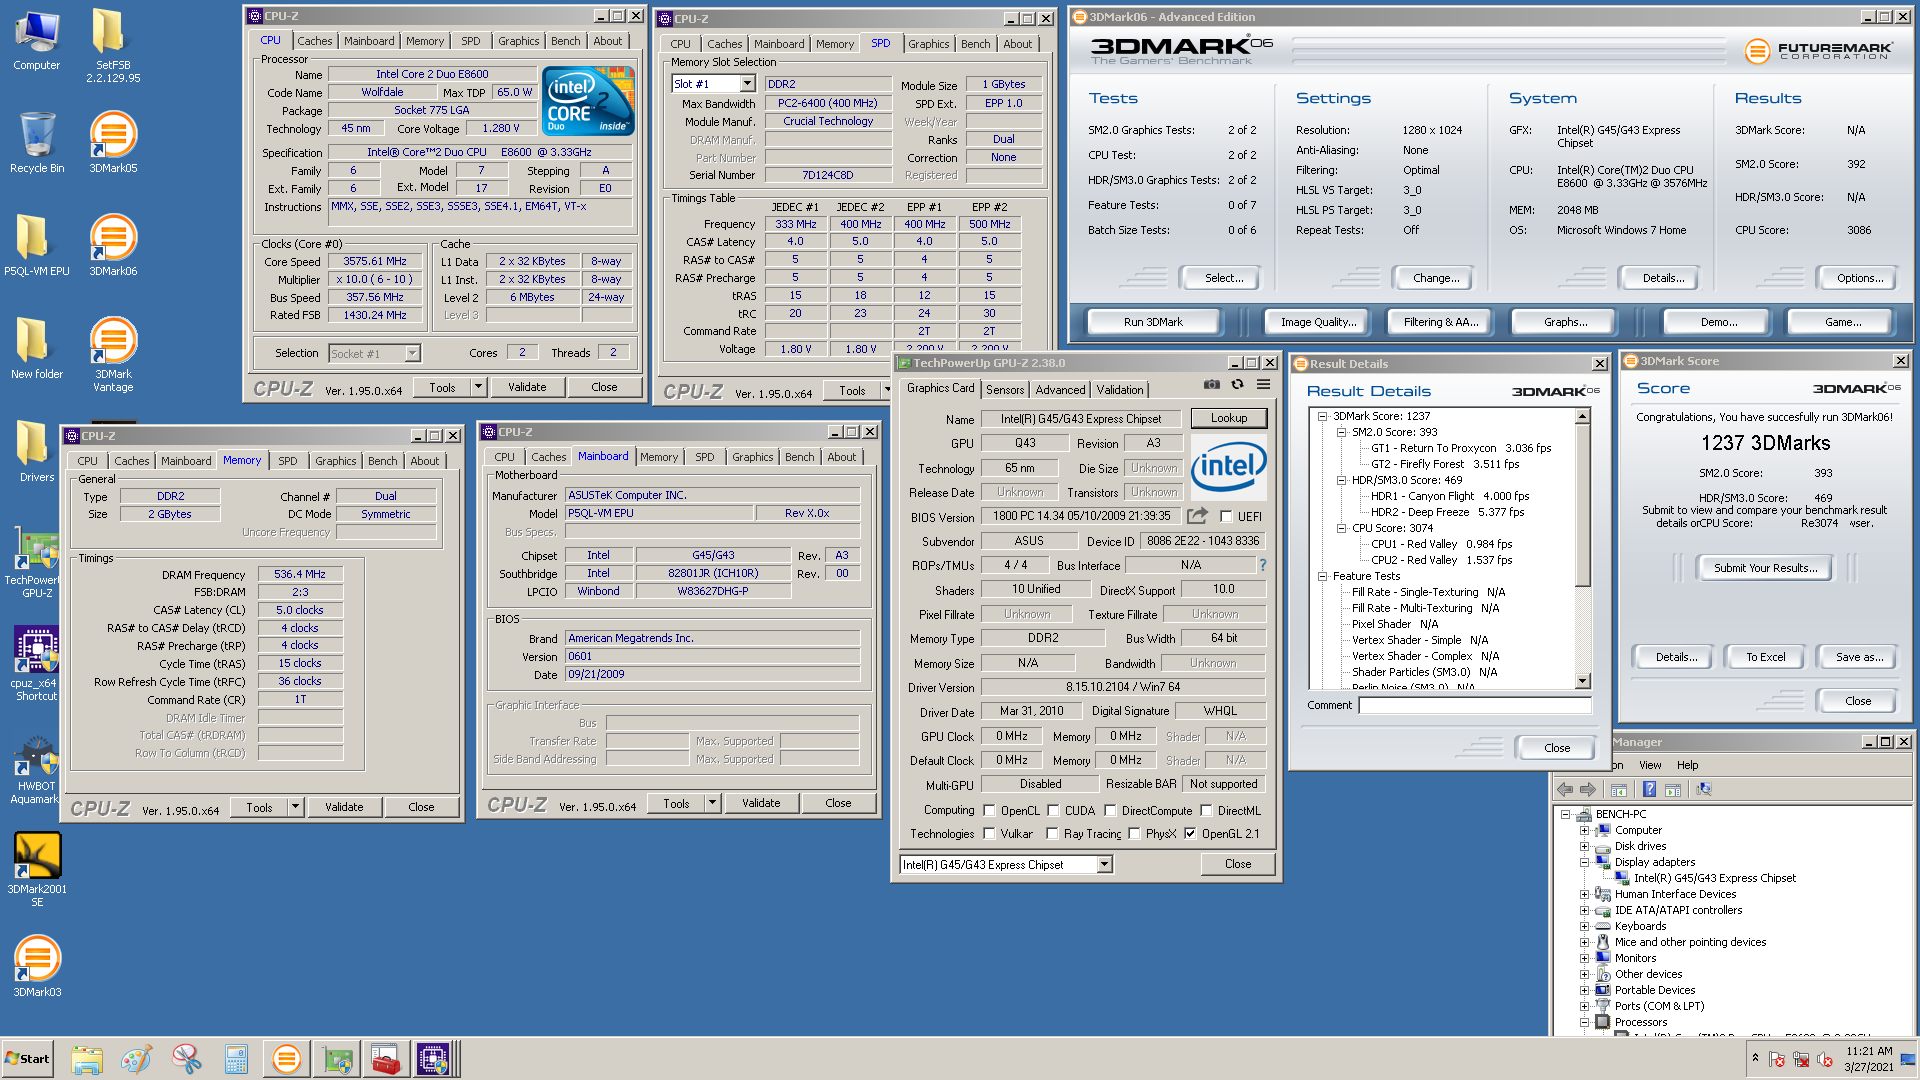Click the Snipping Tool taskbar icon
Screen dimensions: 1920x1080
click(186, 1059)
